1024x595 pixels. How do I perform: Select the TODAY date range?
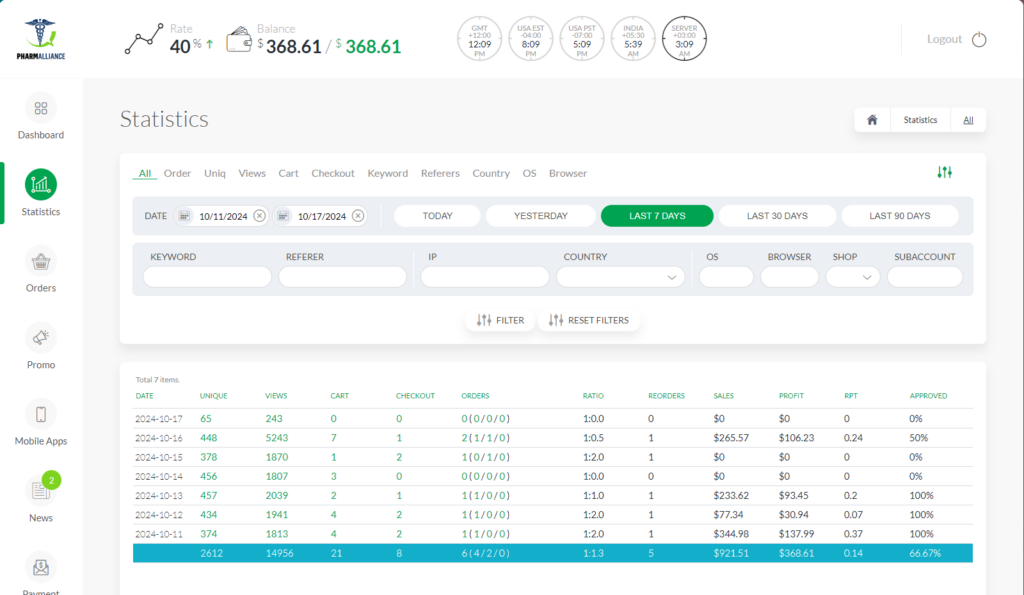tap(438, 216)
